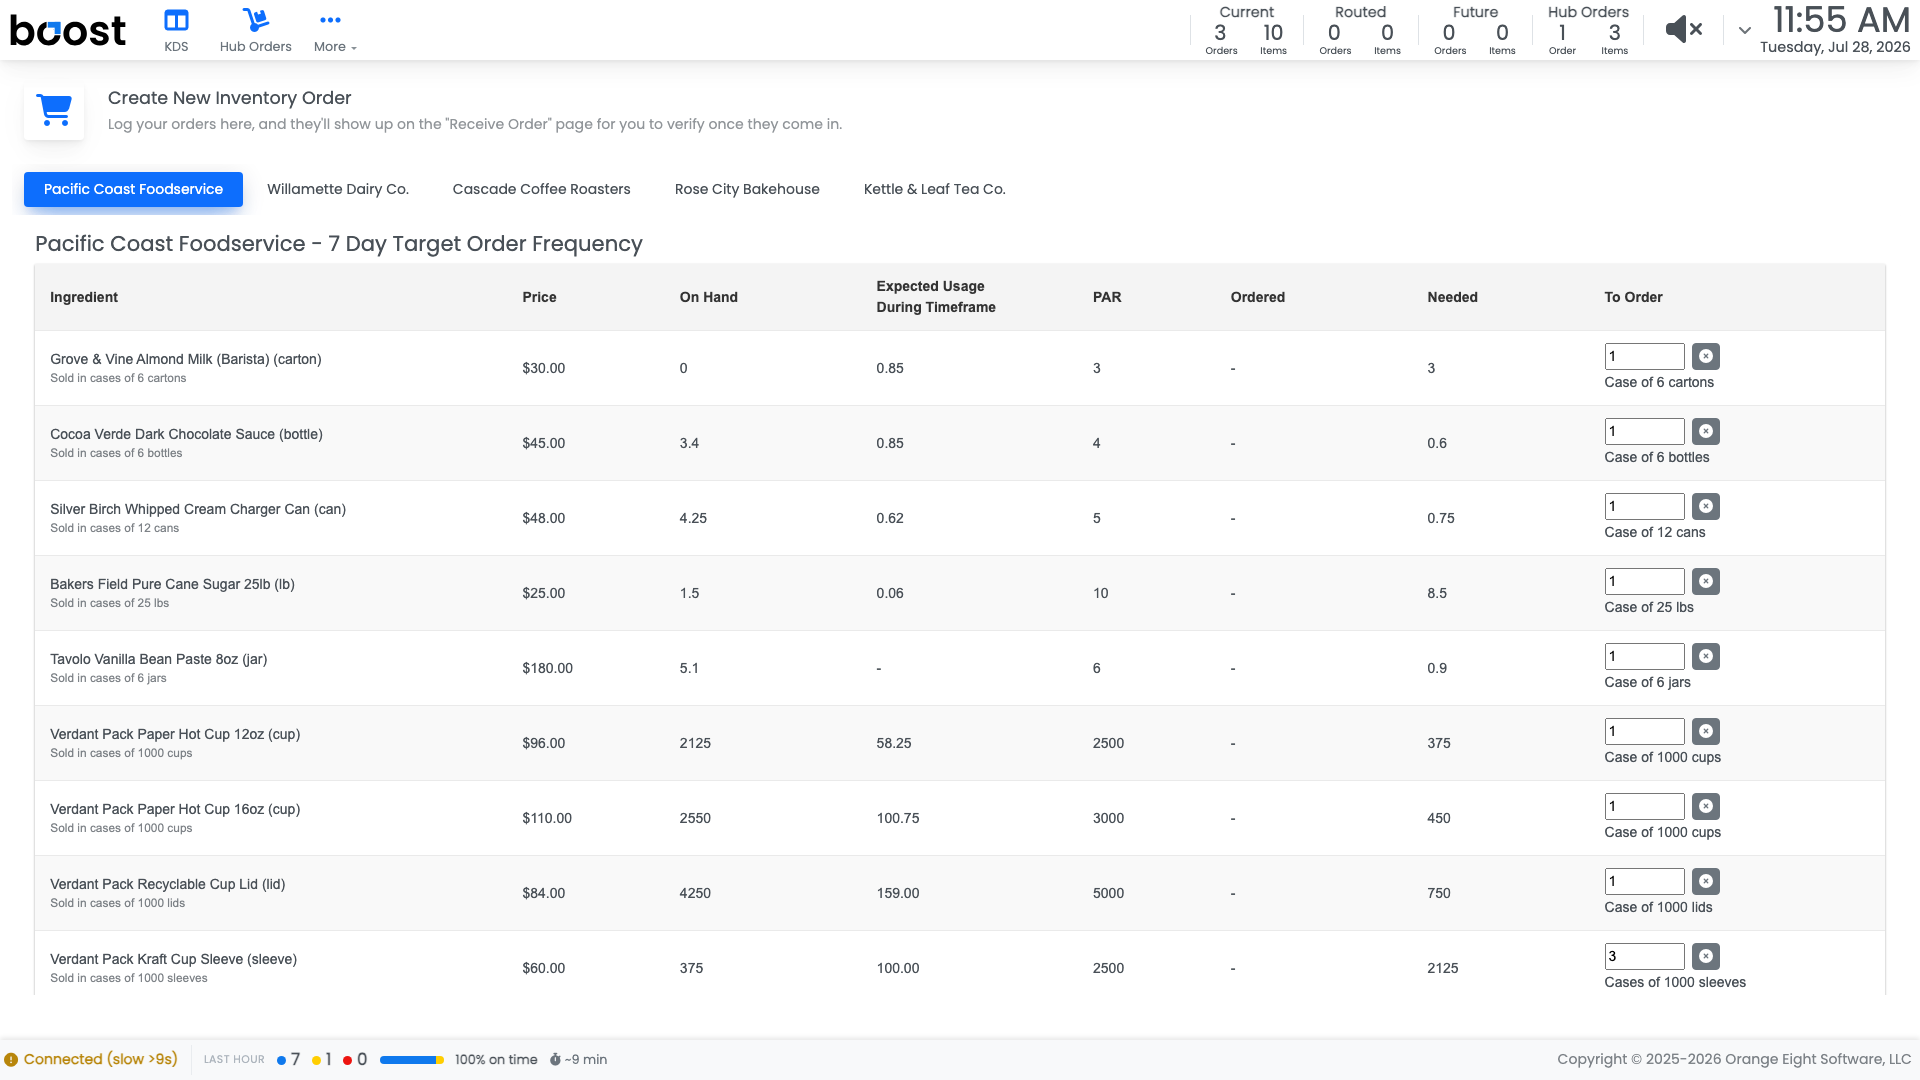Open the Rose City Bakehouse tab
Screen dimensions: 1920x1080
click(x=747, y=189)
